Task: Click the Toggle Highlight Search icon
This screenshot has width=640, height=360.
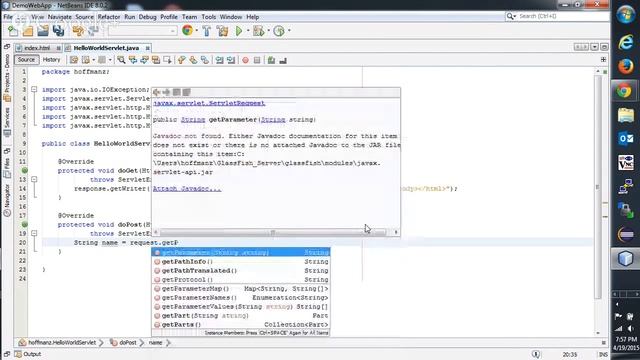Action: [156, 60]
